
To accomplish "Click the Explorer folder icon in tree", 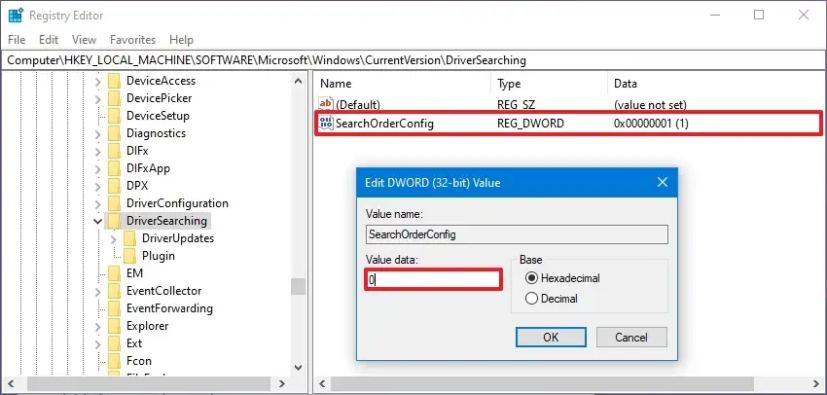I will click(x=114, y=326).
